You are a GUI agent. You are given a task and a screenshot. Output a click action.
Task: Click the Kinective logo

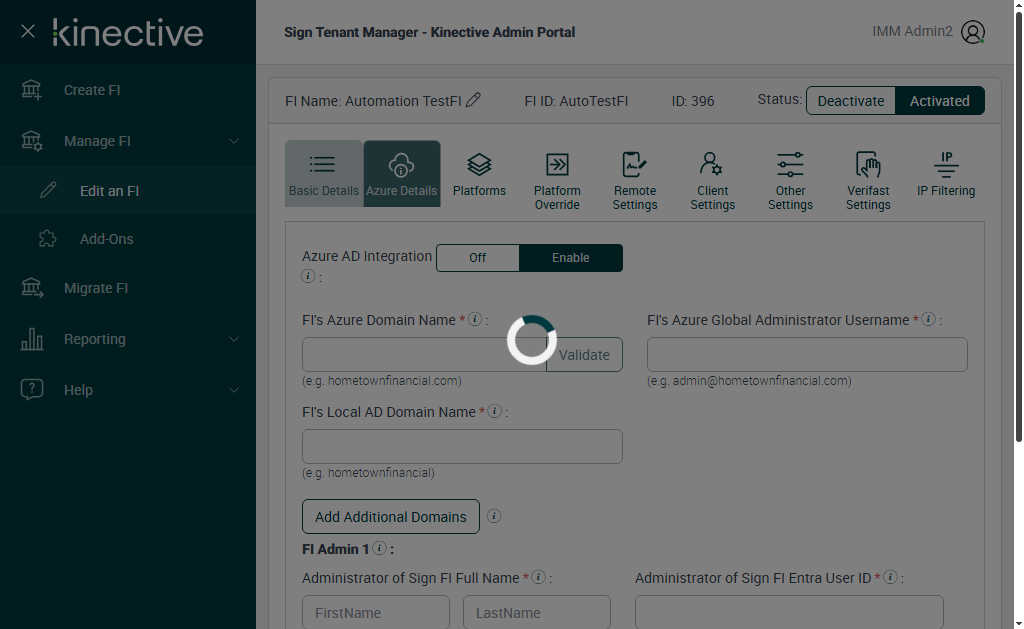(128, 33)
